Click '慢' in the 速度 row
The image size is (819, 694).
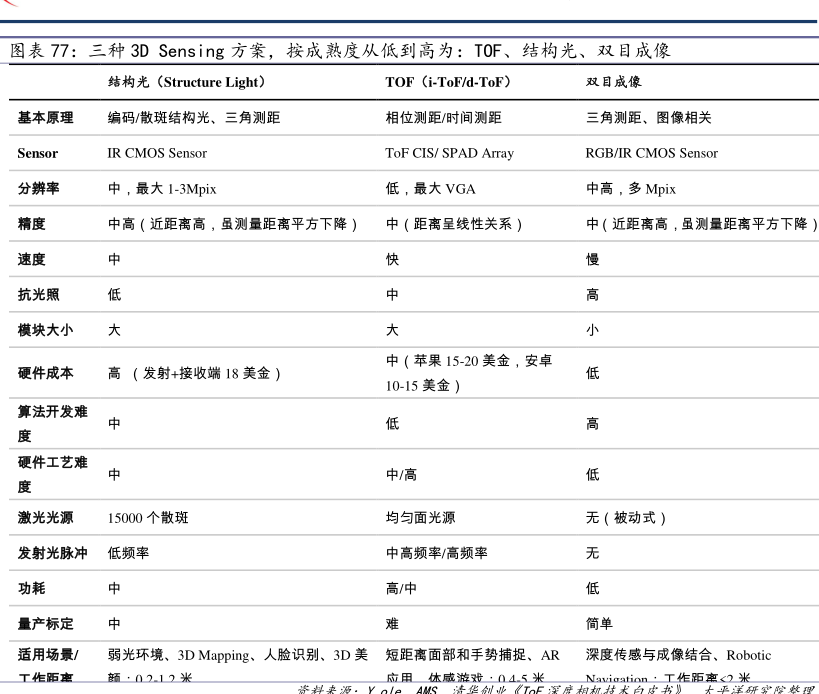[592, 259]
